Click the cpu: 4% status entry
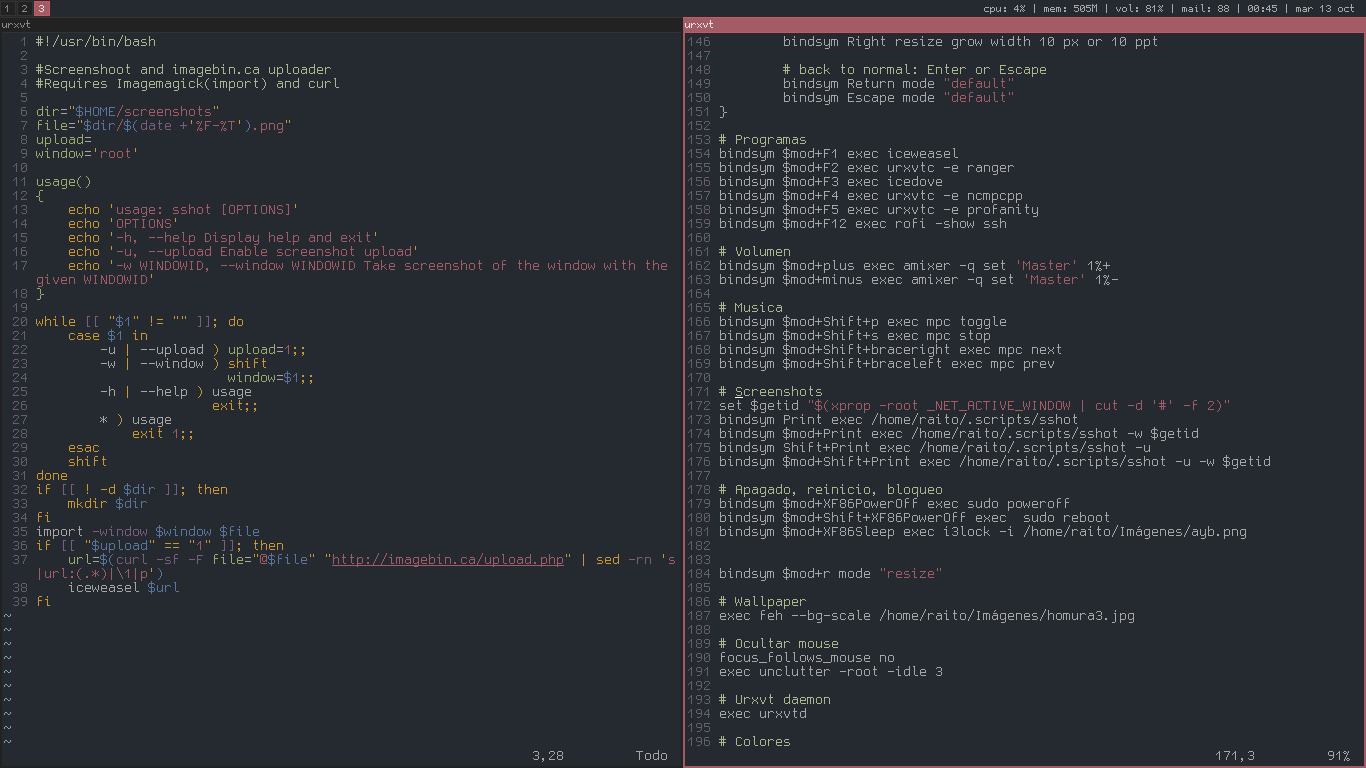 (x=1005, y=8)
